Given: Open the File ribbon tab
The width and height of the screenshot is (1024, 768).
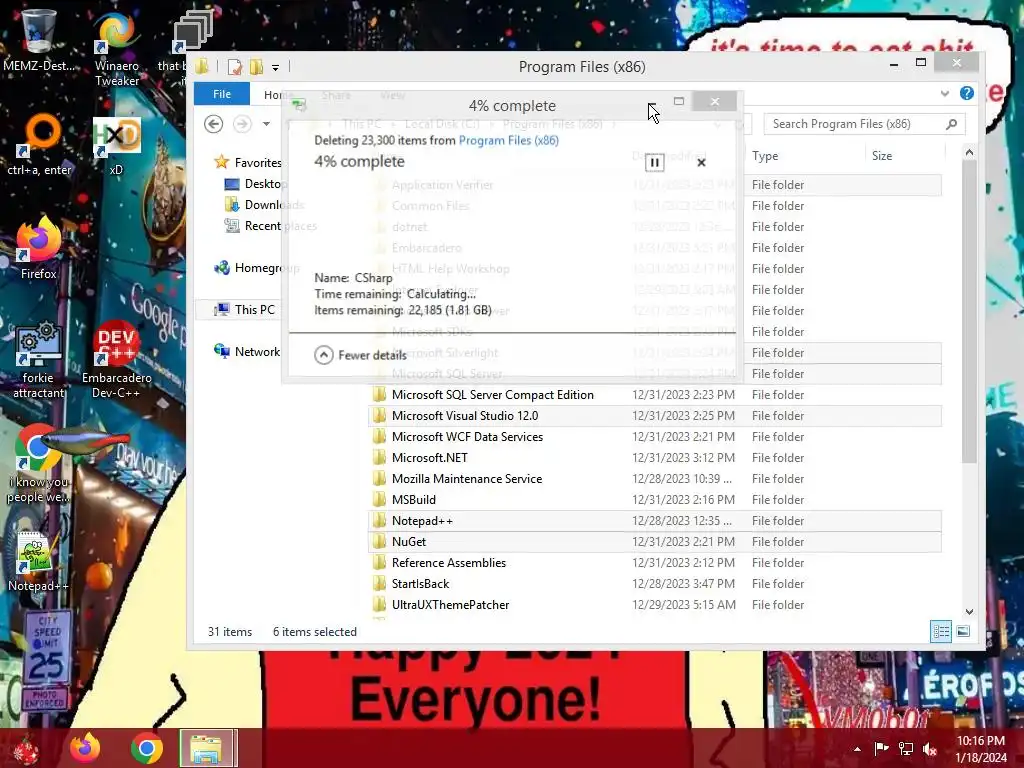Looking at the screenshot, I should click(x=222, y=94).
